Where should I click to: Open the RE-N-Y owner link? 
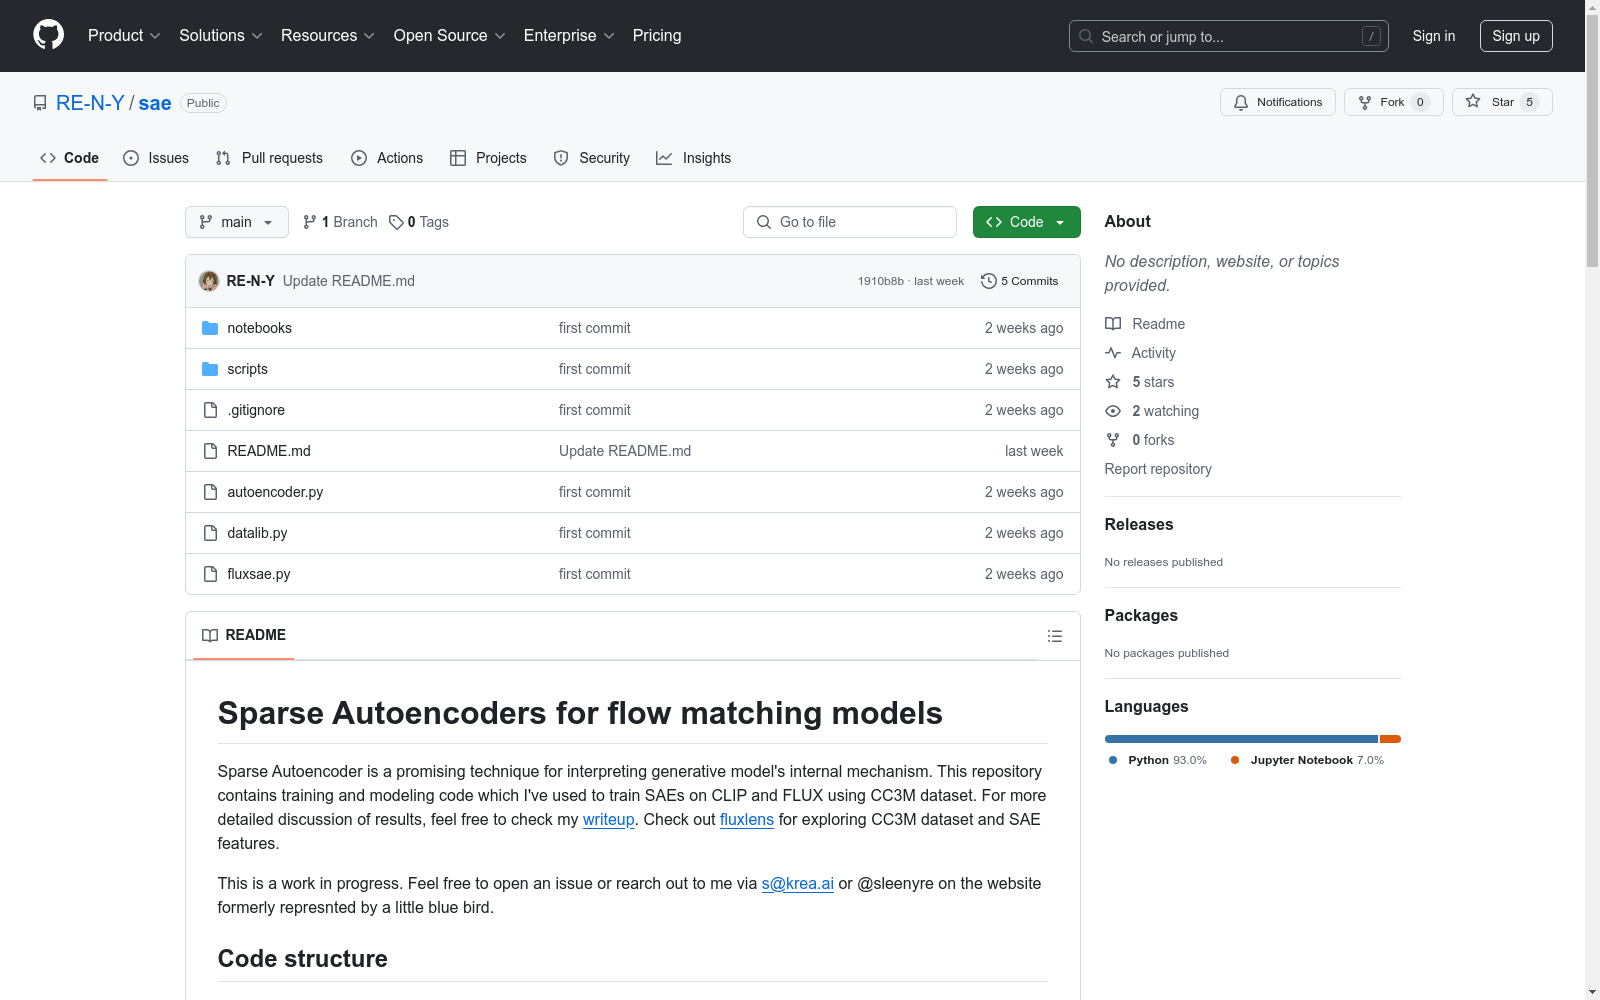[x=90, y=103]
